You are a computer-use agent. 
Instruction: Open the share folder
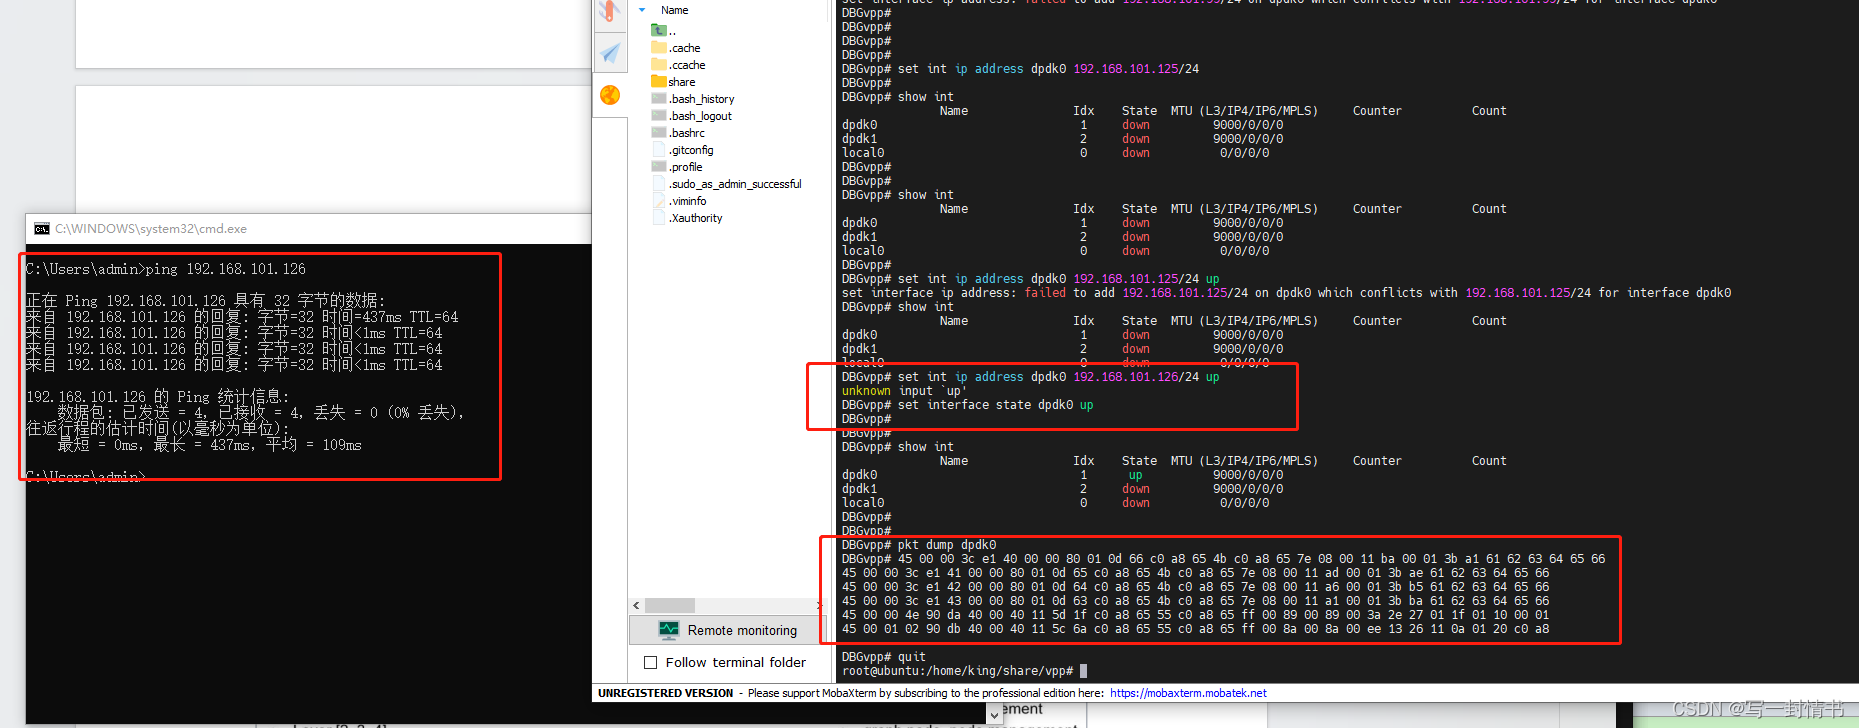[673, 82]
